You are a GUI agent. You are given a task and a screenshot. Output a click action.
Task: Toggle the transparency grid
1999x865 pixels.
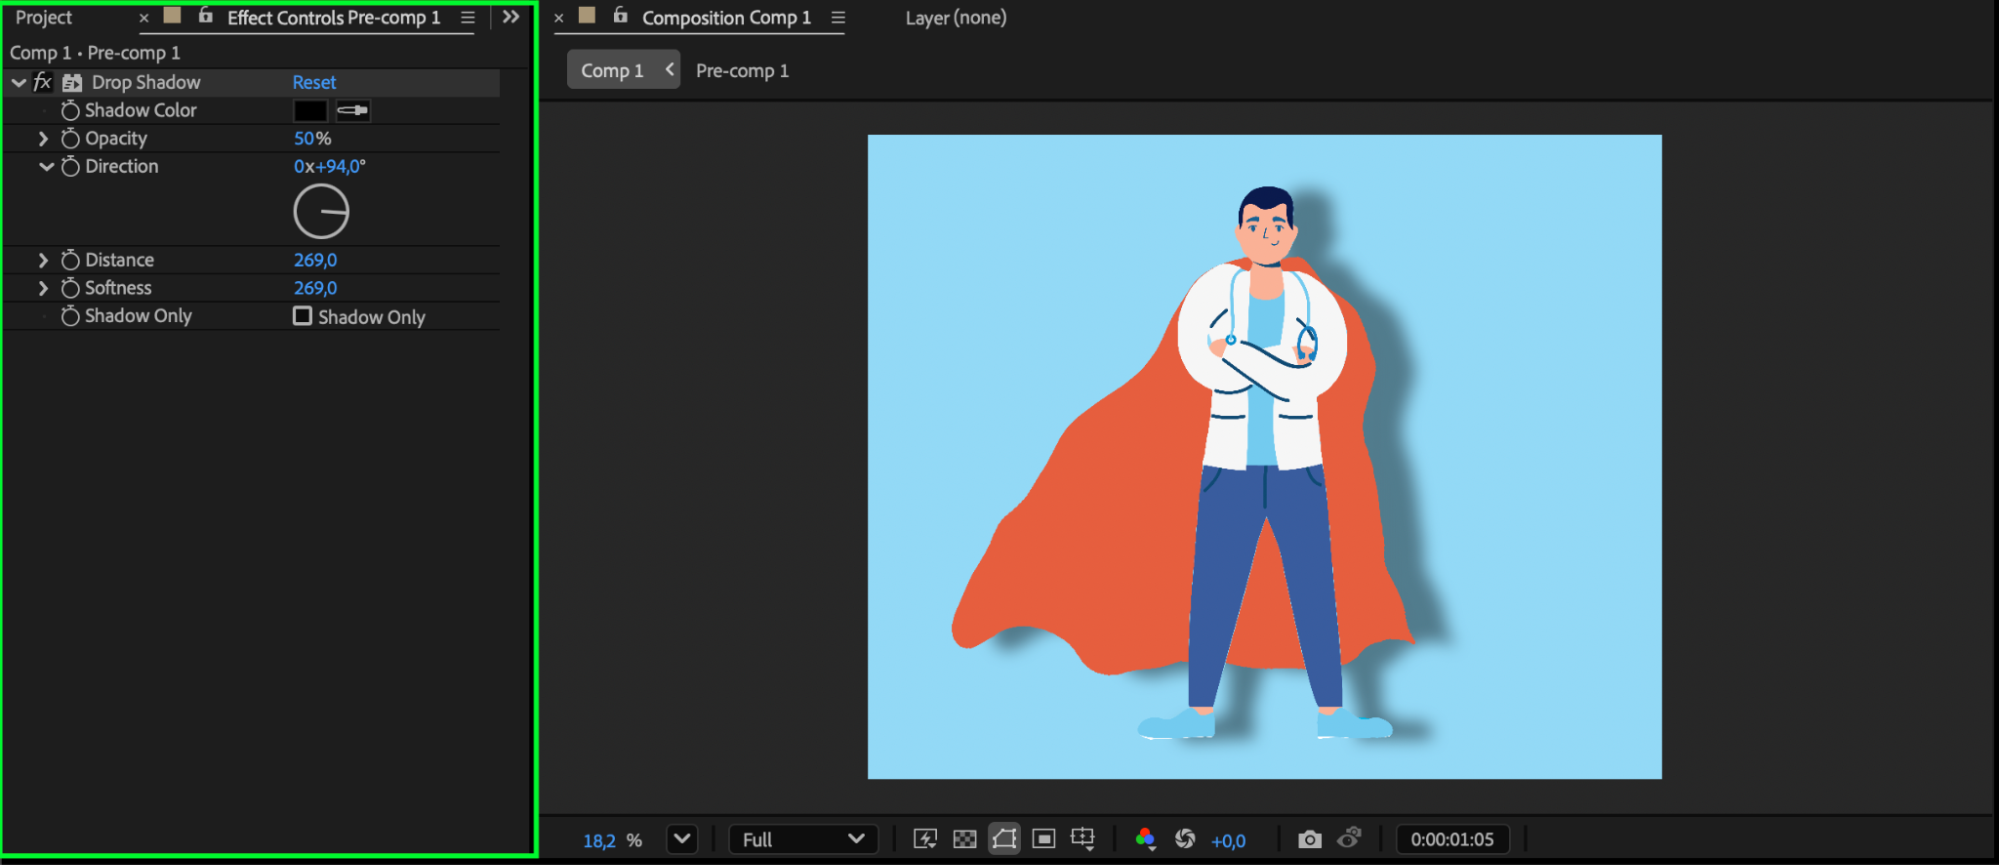point(965,839)
